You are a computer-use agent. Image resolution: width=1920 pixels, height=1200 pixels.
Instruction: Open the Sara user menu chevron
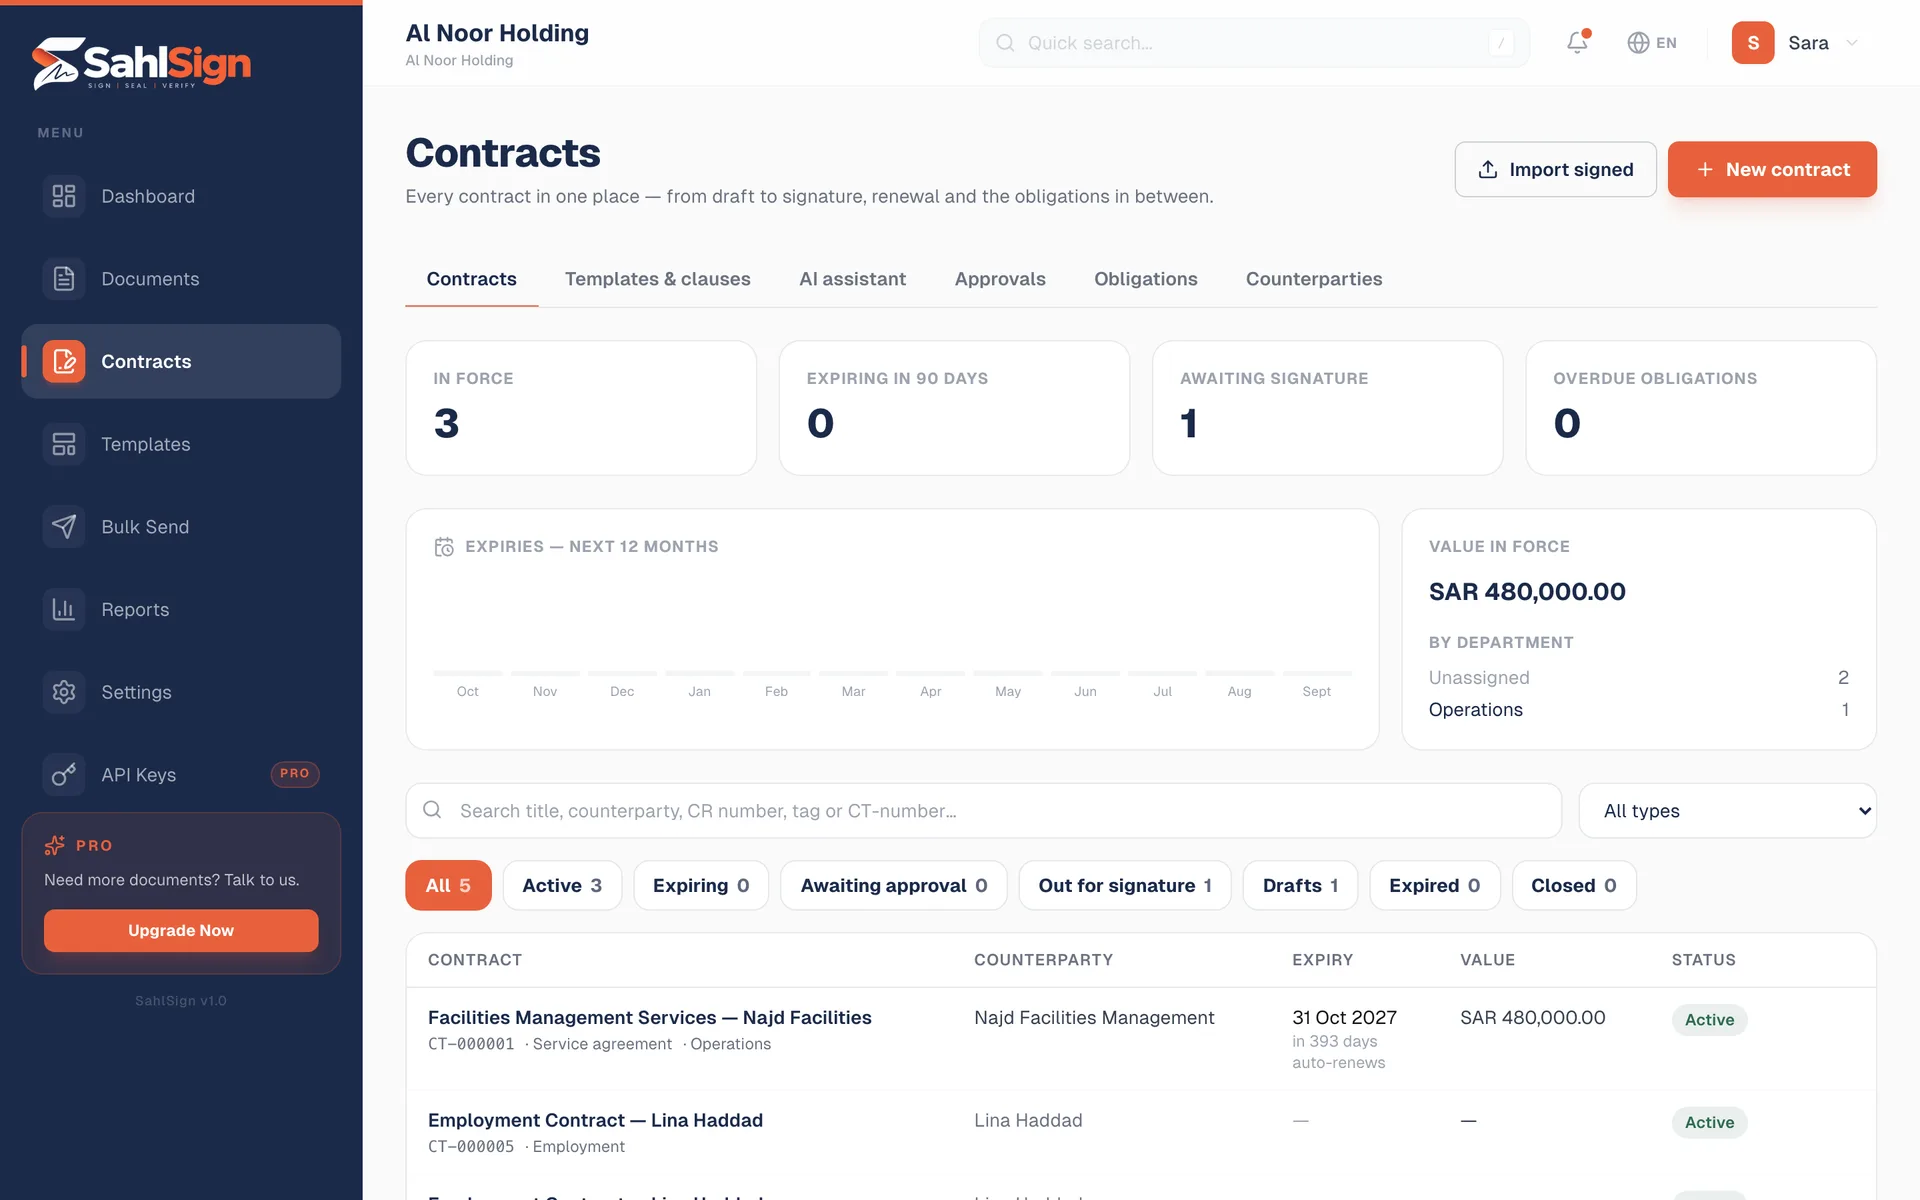pyautogui.click(x=1852, y=43)
